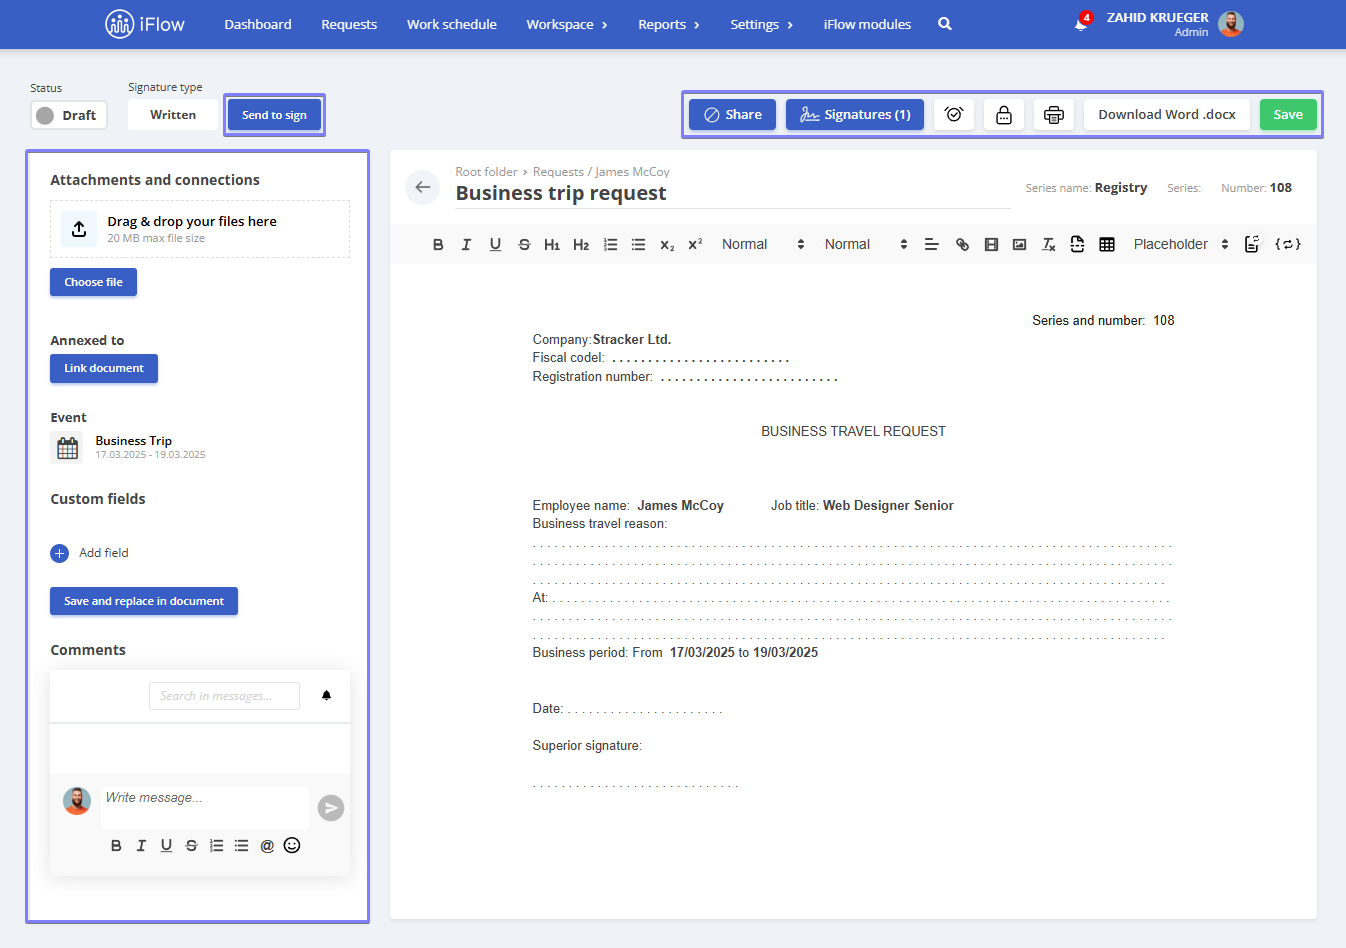The width and height of the screenshot is (1346, 948).
Task: Insert a table in document
Action: click(1107, 244)
